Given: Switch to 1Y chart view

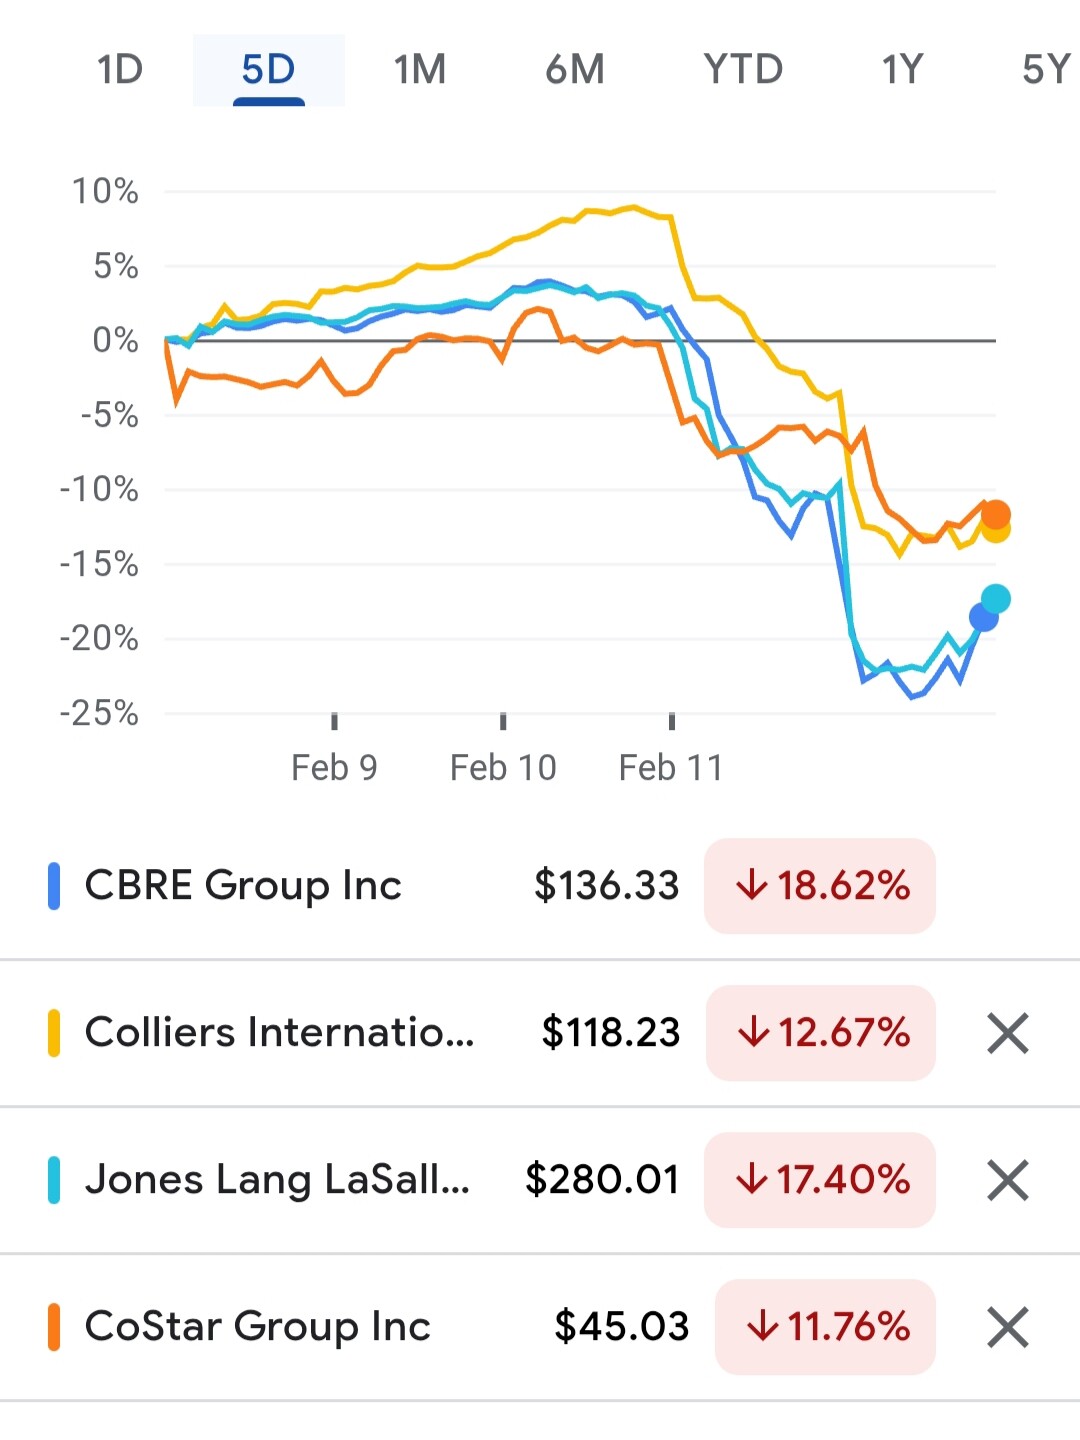Looking at the screenshot, I should tap(901, 70).
